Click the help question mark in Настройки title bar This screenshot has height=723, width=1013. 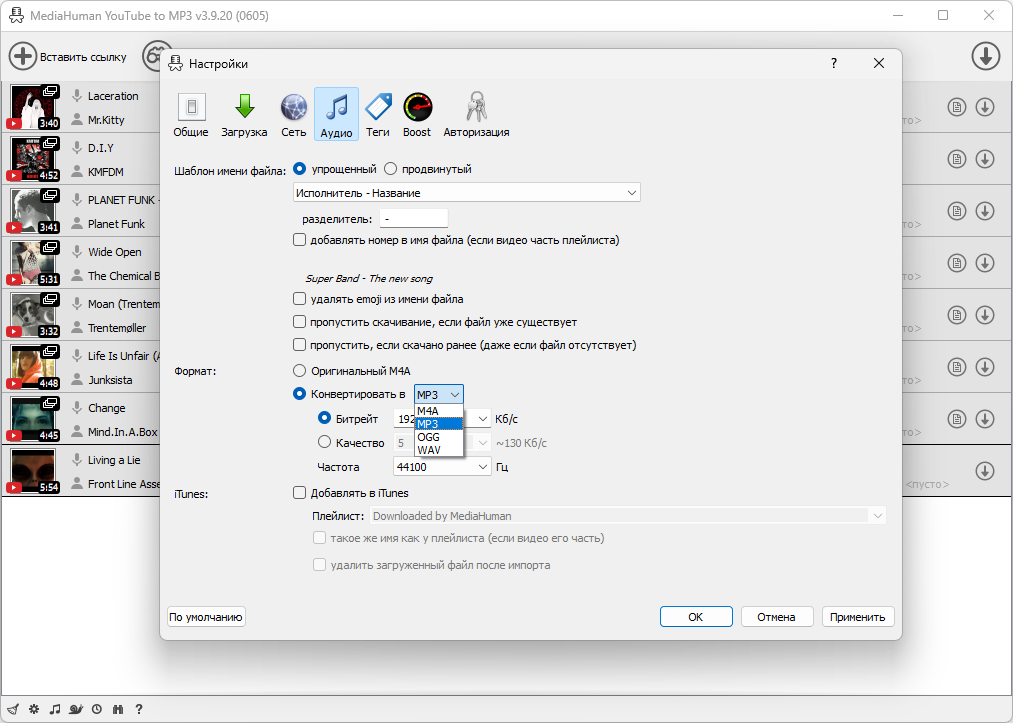tap(834, 63)
